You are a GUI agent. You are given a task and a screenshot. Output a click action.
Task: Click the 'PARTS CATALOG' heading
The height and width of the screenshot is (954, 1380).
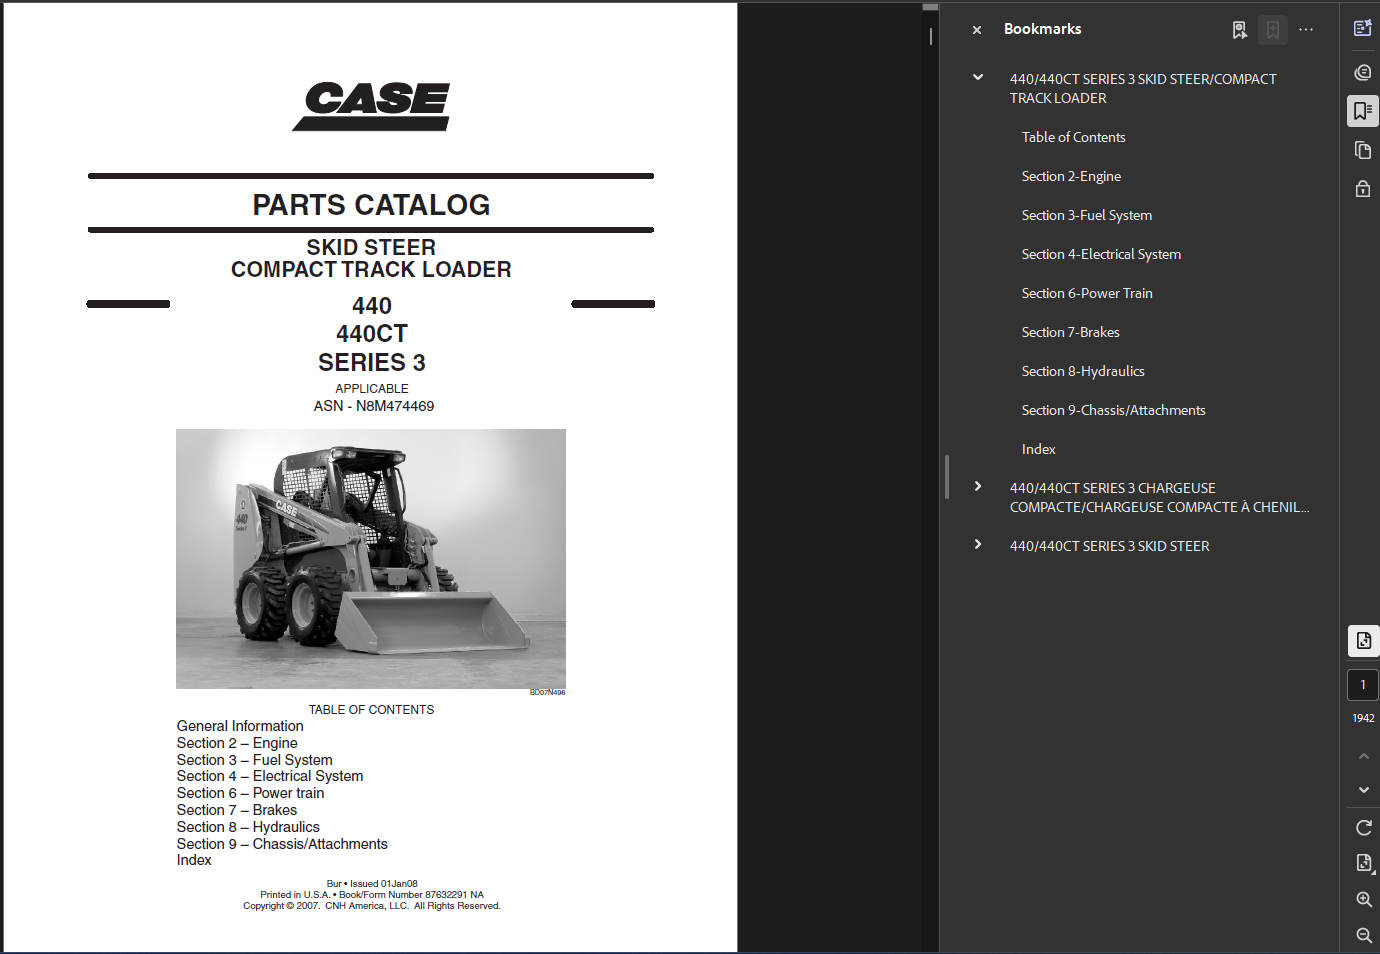371,205
